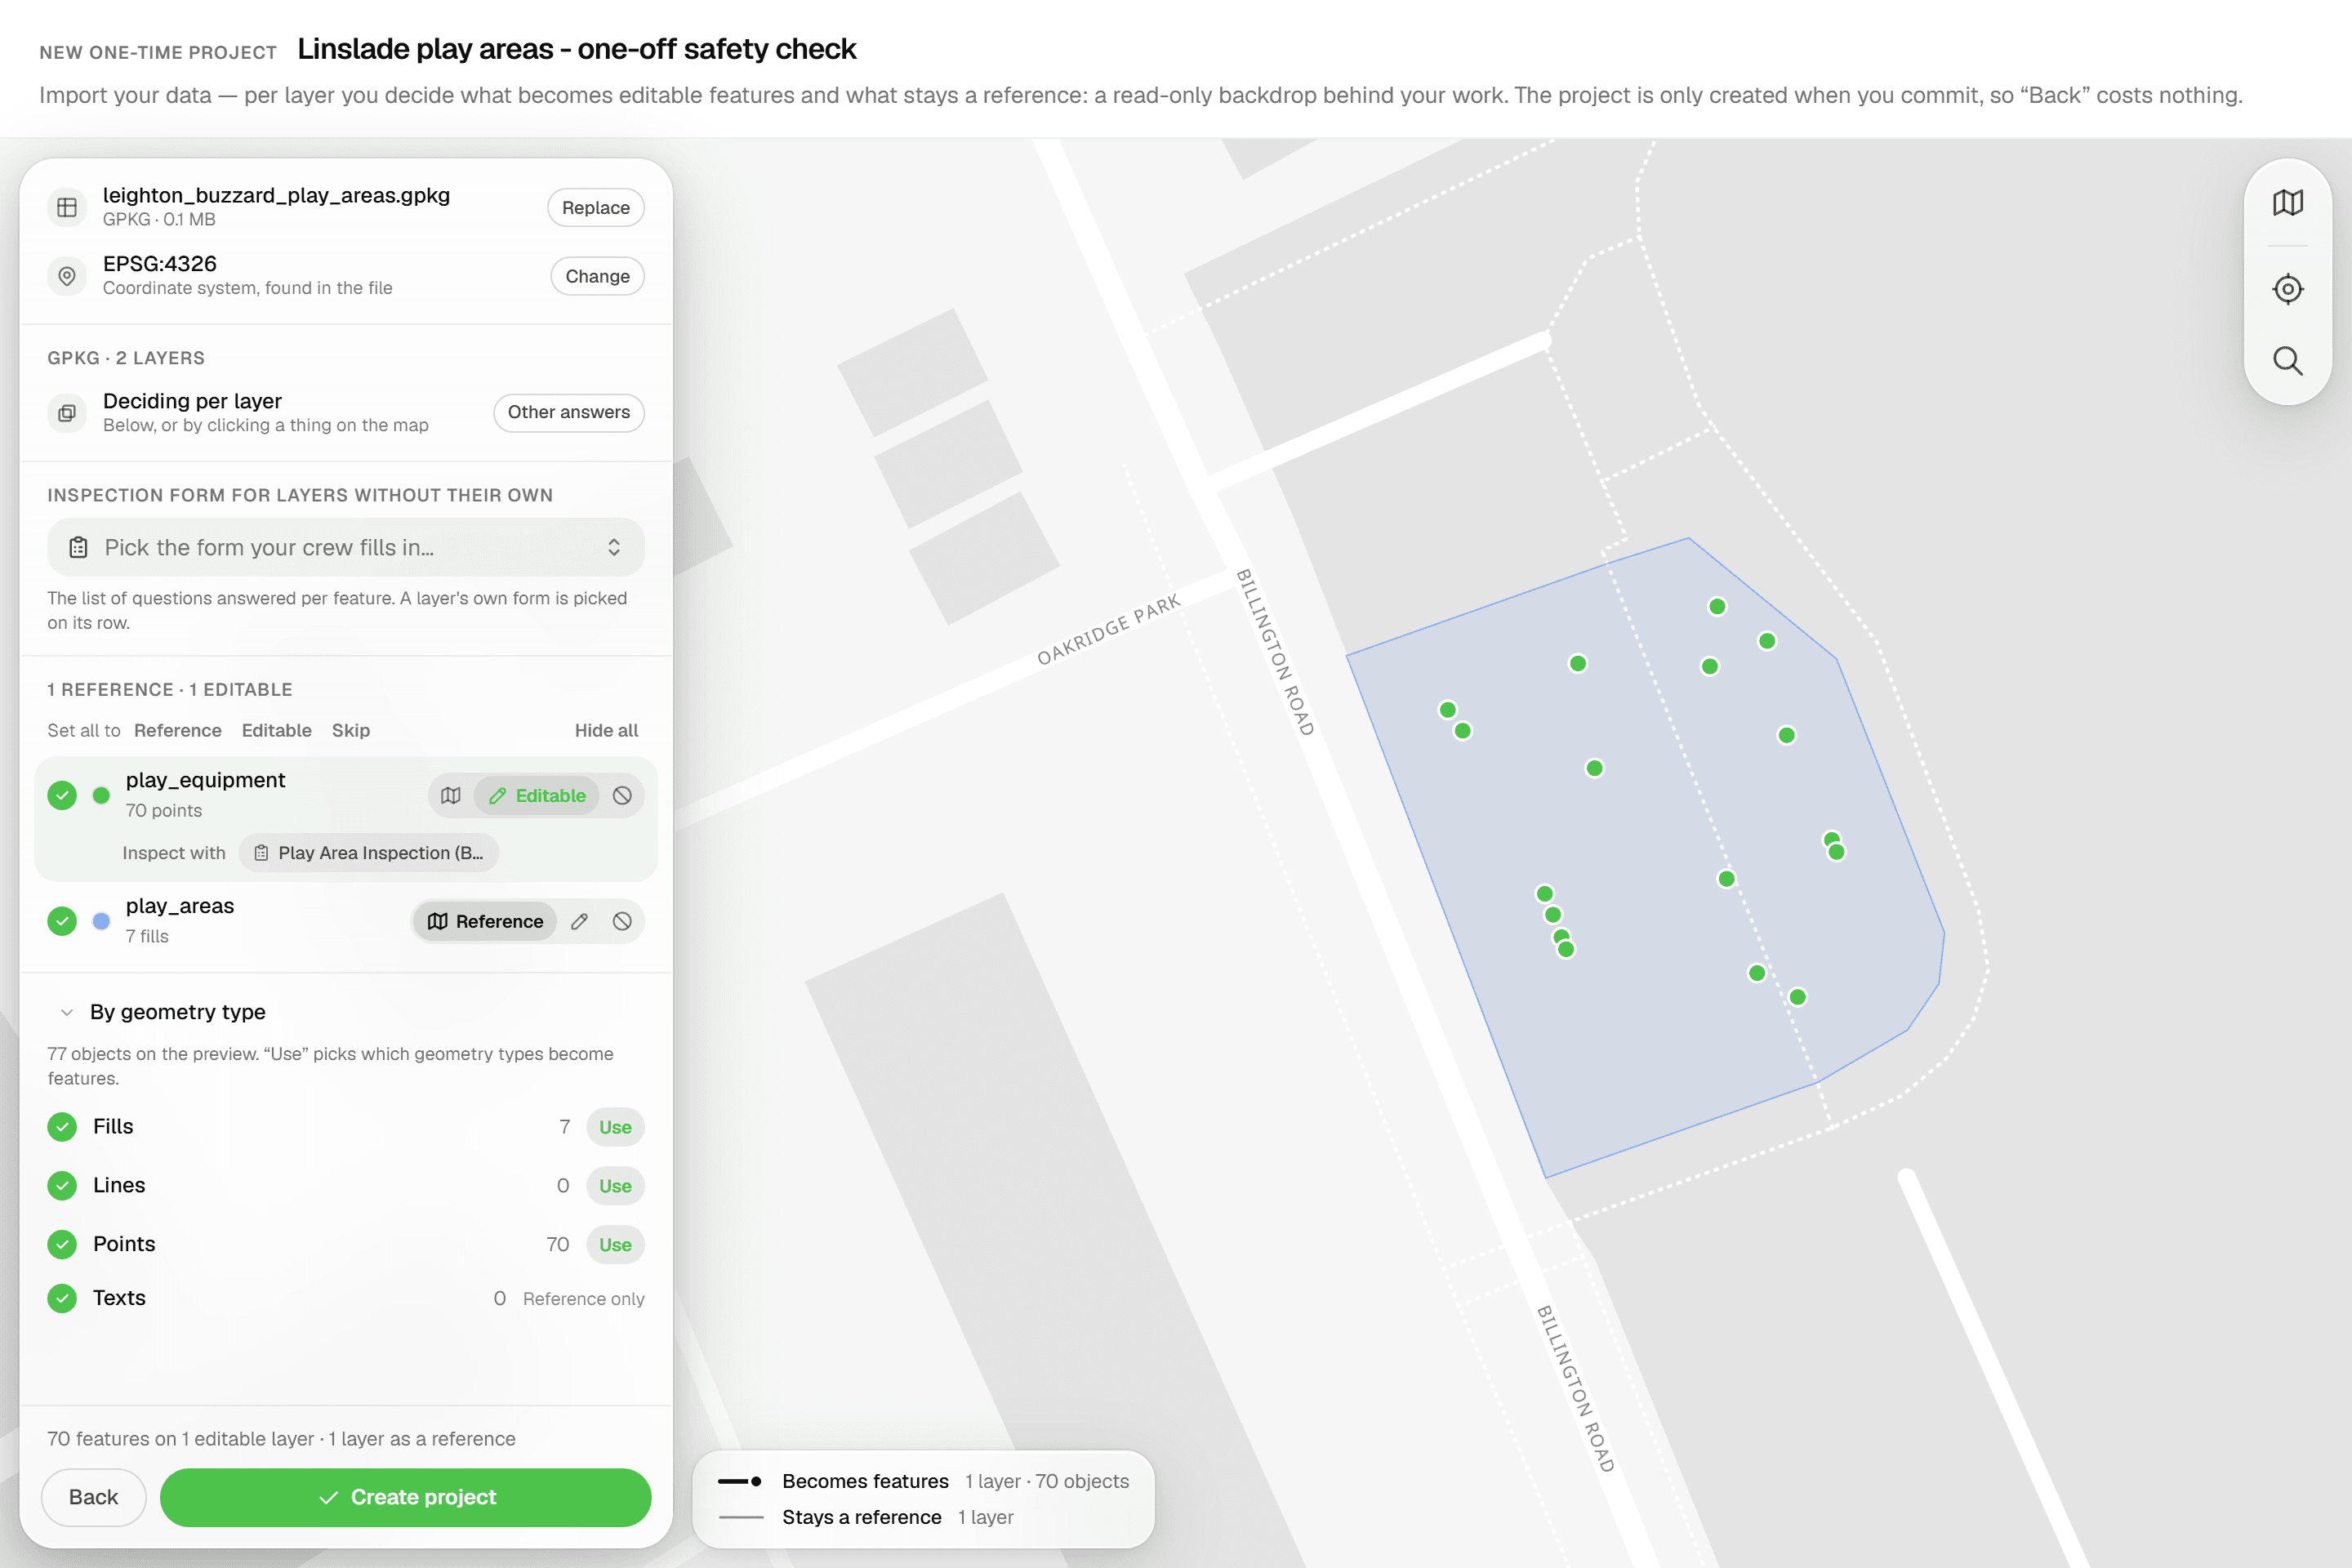Set all layers to Skip
Screen dimensions: 2352x1568
click(351, 731)
